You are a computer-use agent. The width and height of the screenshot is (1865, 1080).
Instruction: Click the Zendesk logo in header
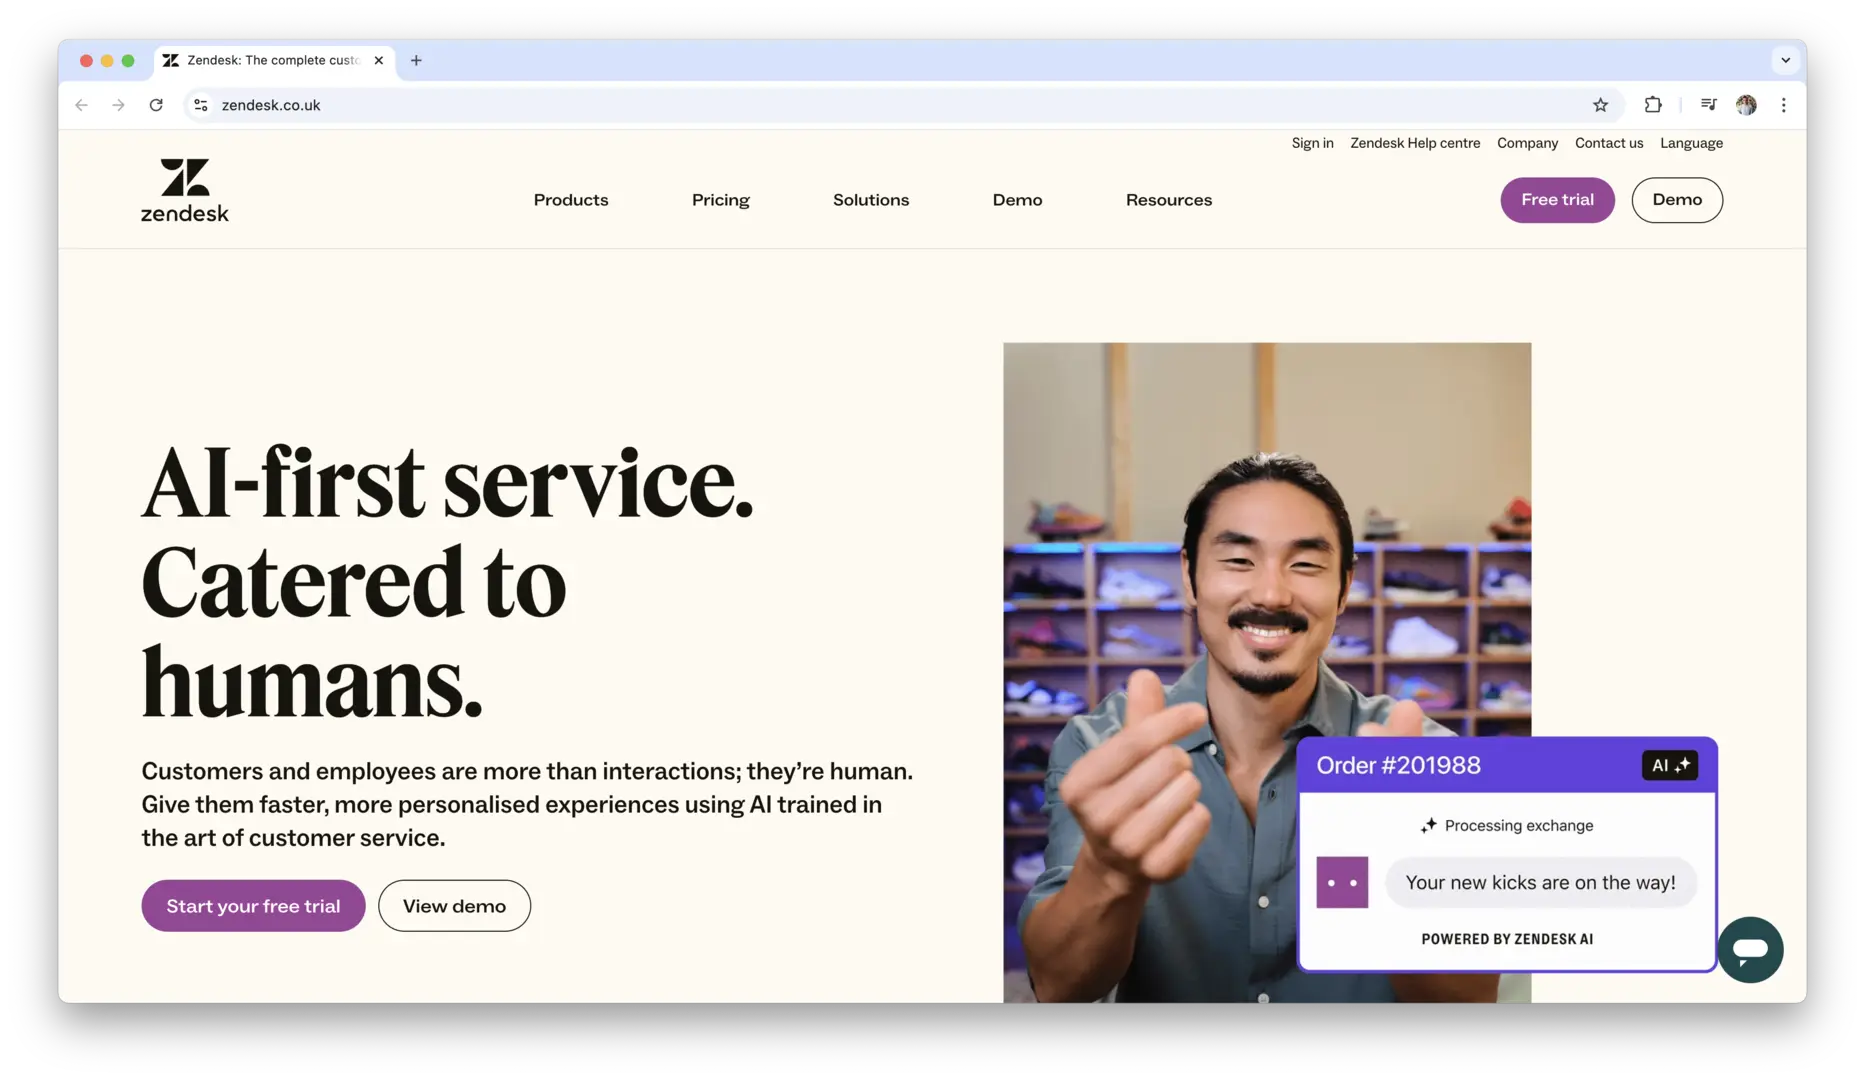click(185, 190)
